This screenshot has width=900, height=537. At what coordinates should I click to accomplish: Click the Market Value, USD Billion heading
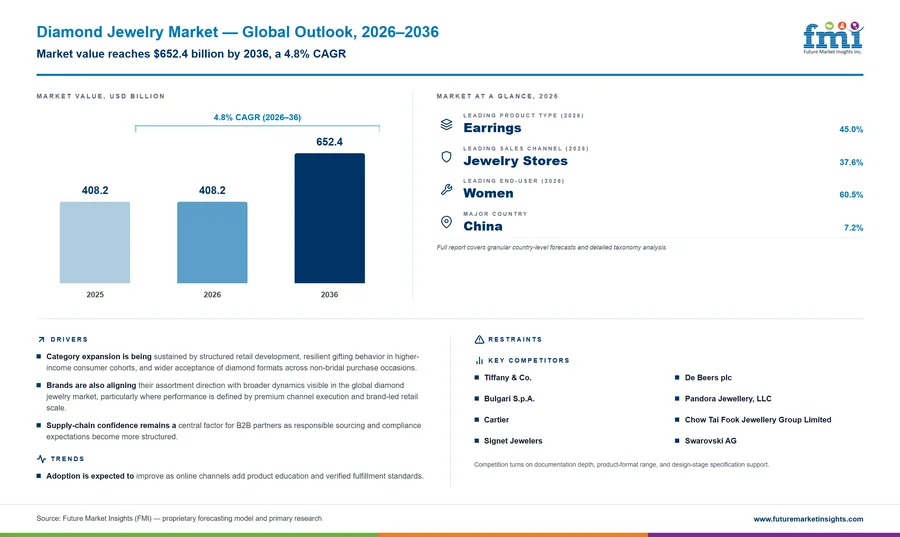[101, 96]
